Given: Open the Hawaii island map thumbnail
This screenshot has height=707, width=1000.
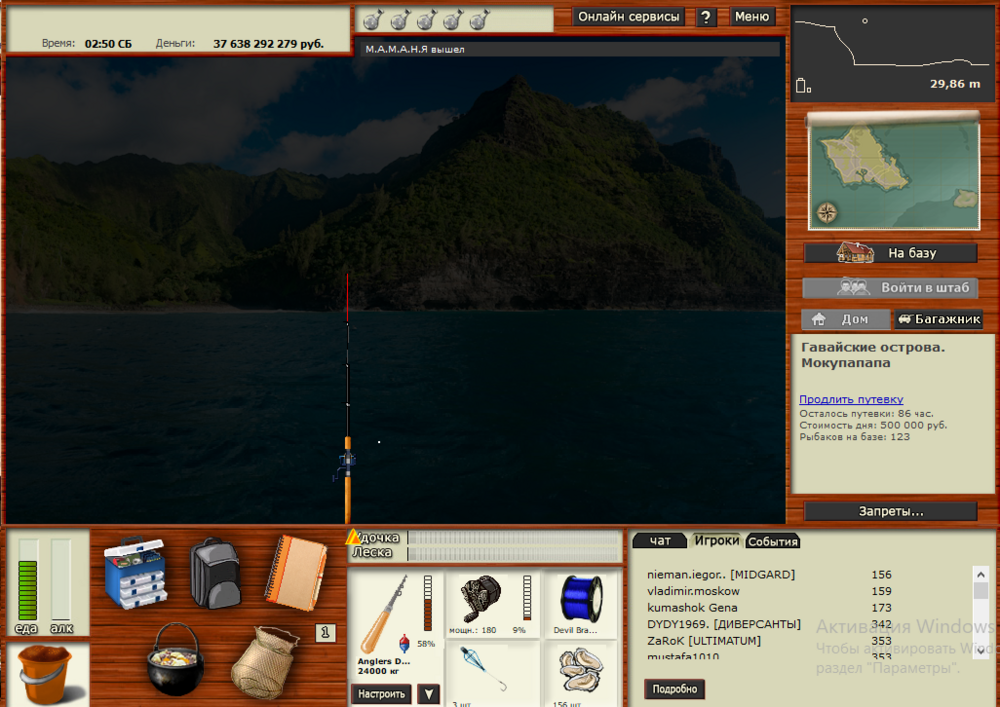Looking at the screenshot, I should [894, 173].
